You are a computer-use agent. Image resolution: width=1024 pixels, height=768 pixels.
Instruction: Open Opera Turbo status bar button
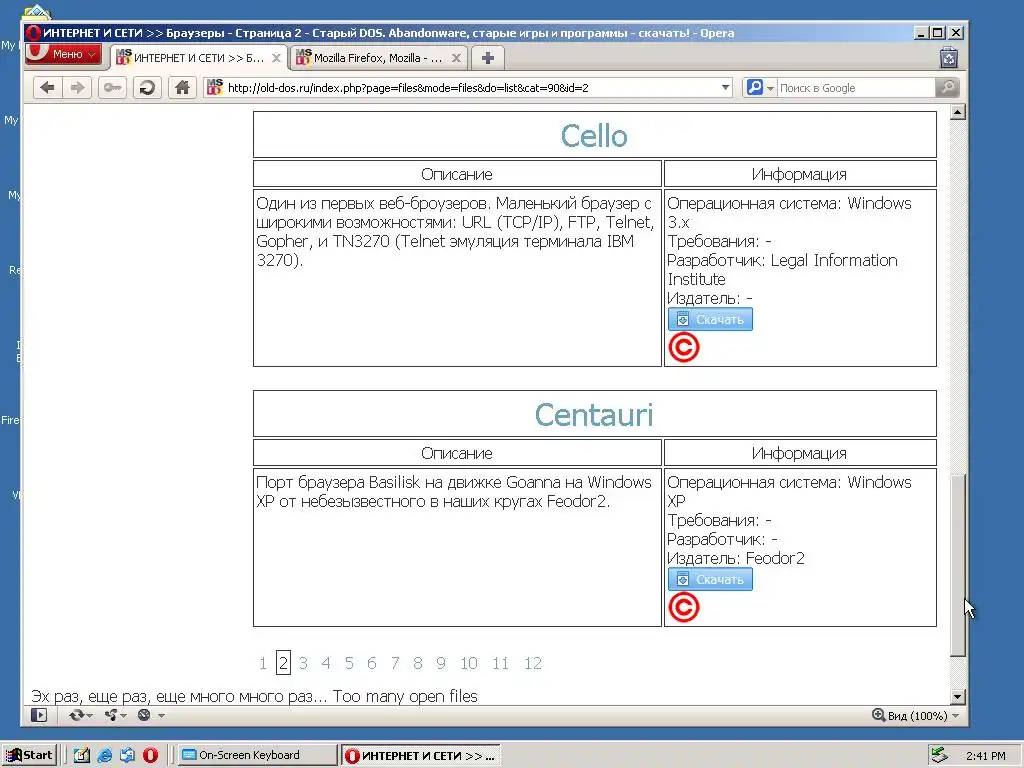pyautogui.click(x=144, y=715)
